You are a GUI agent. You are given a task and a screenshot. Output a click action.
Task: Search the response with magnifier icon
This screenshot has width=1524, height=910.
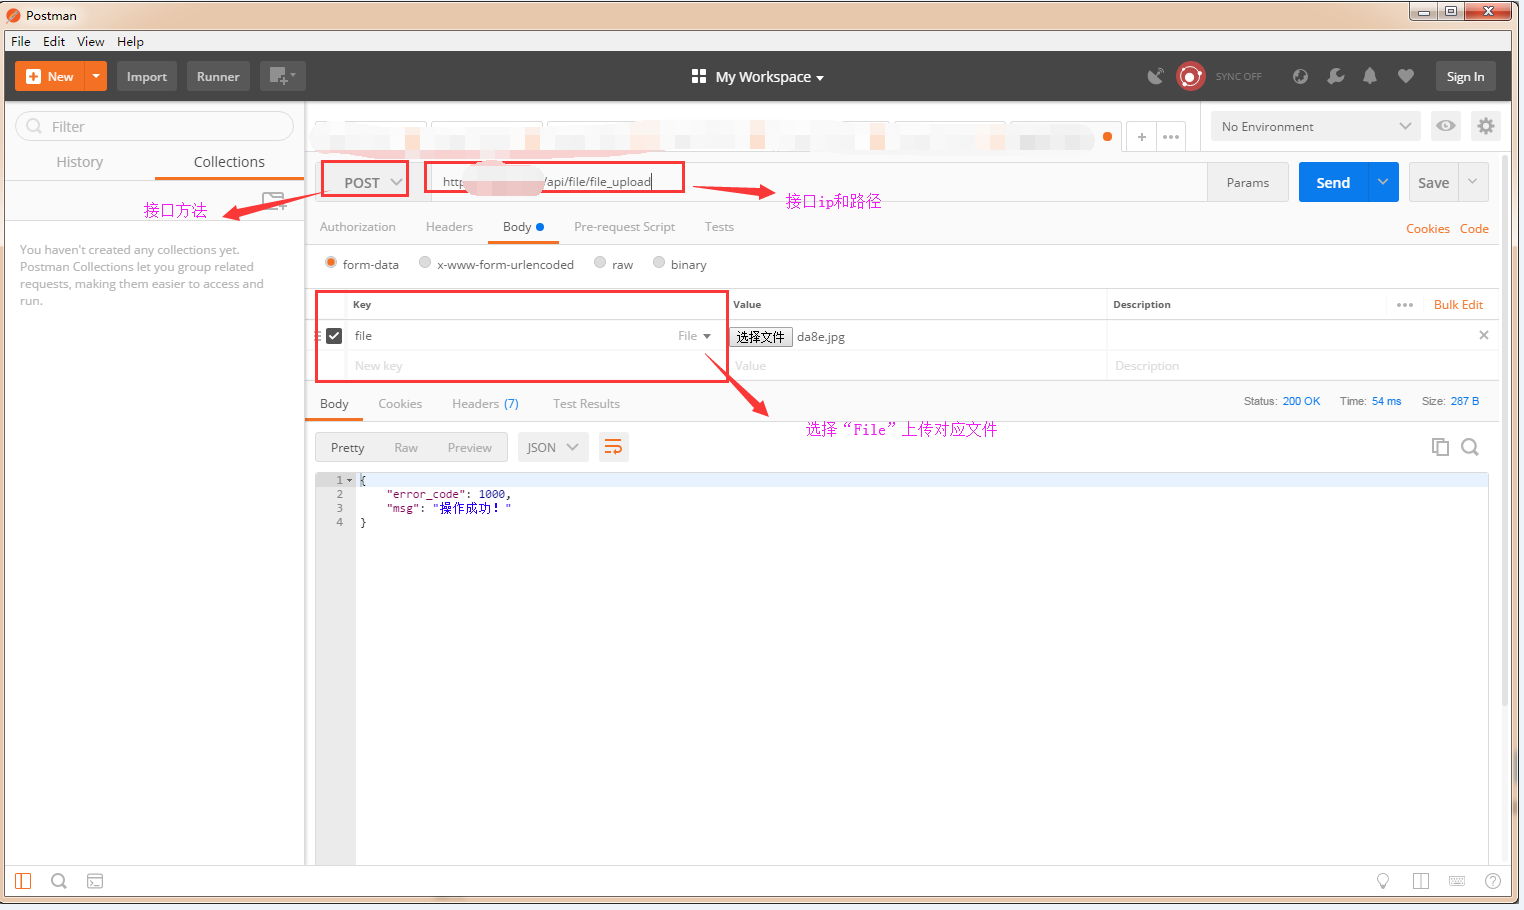[1470, 447]
